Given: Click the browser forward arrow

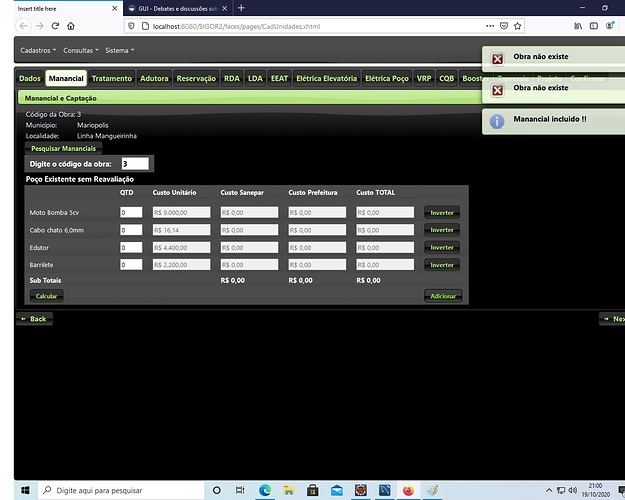Looking at the screenshot, I should (x=39, y=26).
